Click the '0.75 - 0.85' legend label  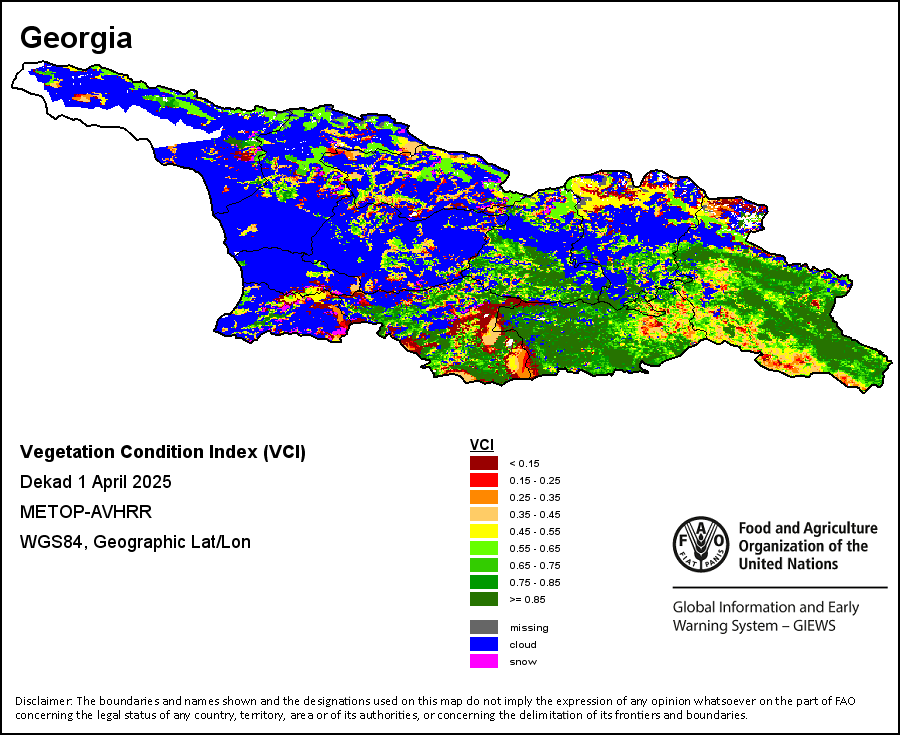535,582
